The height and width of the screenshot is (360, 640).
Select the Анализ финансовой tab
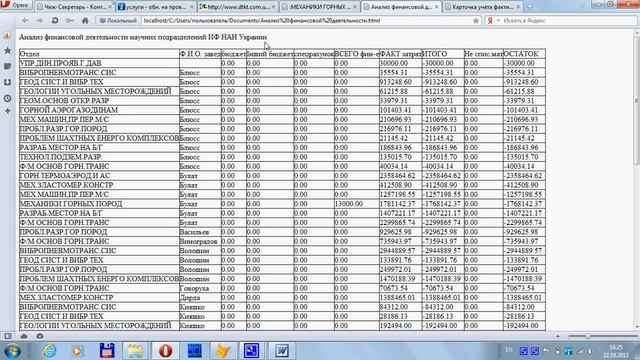pos(401,7)
